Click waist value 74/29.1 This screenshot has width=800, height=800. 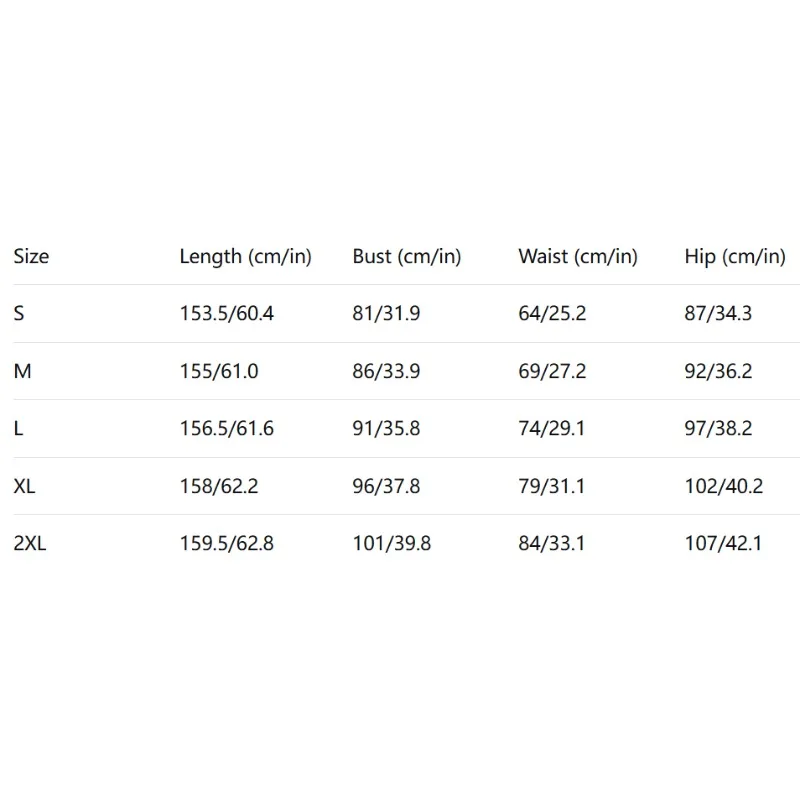552,429
